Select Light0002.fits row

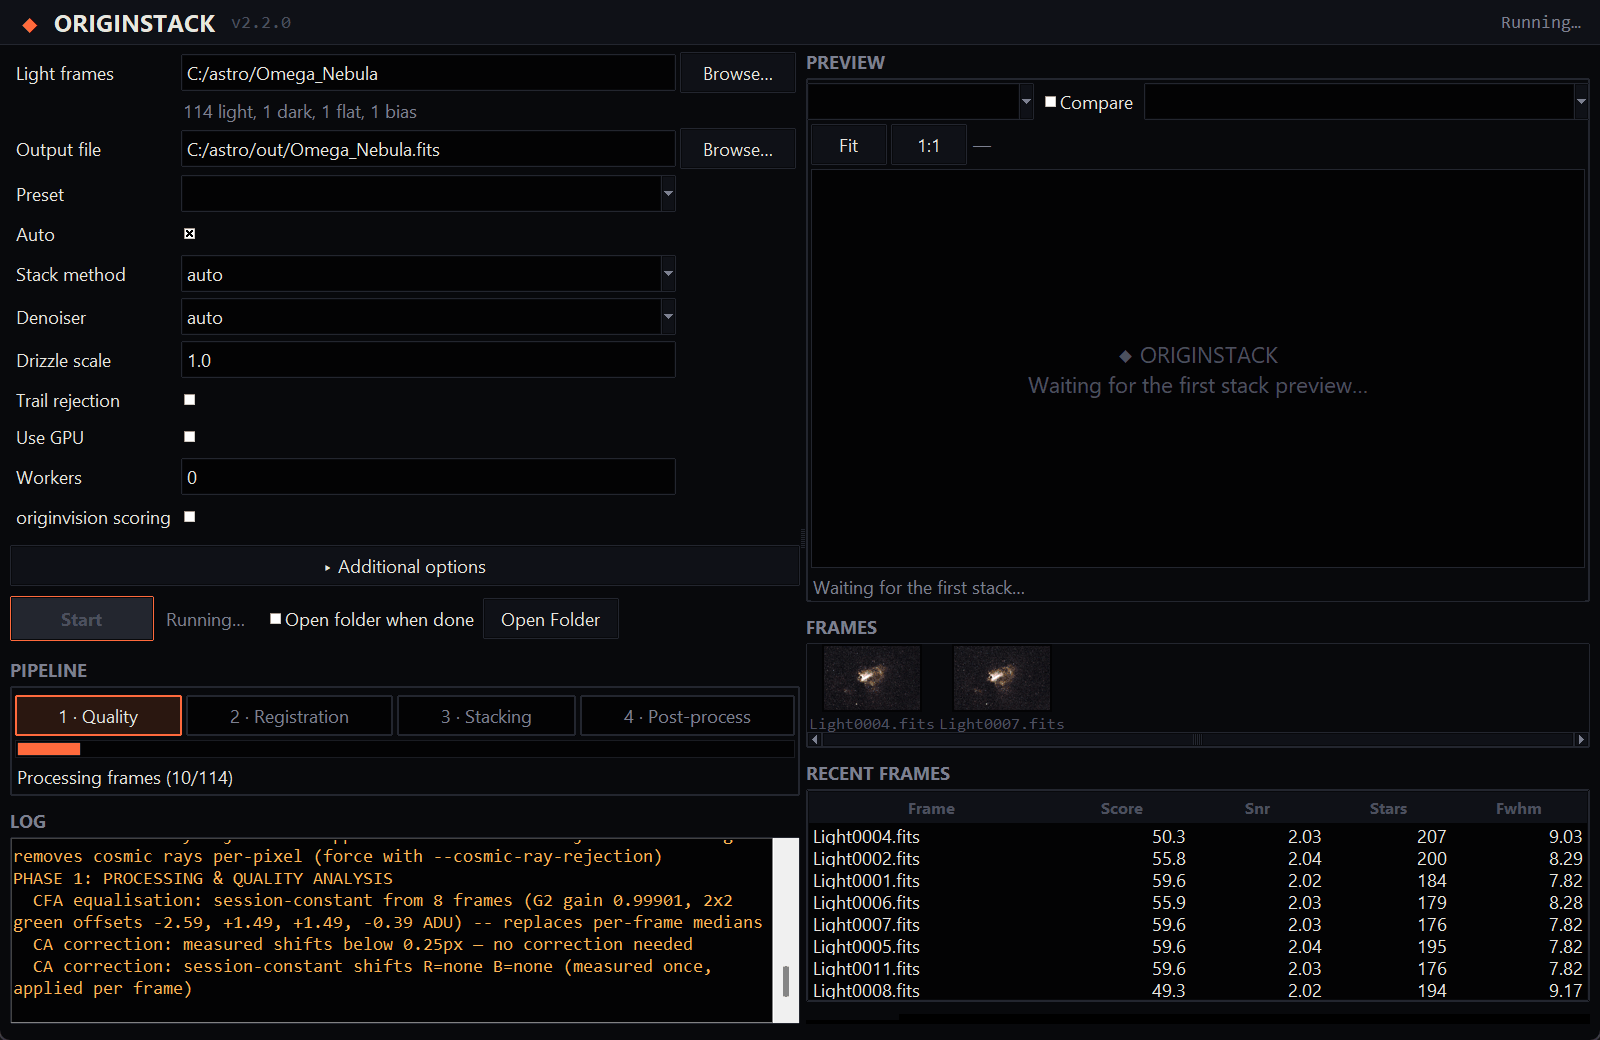(x=1198, y=858)
